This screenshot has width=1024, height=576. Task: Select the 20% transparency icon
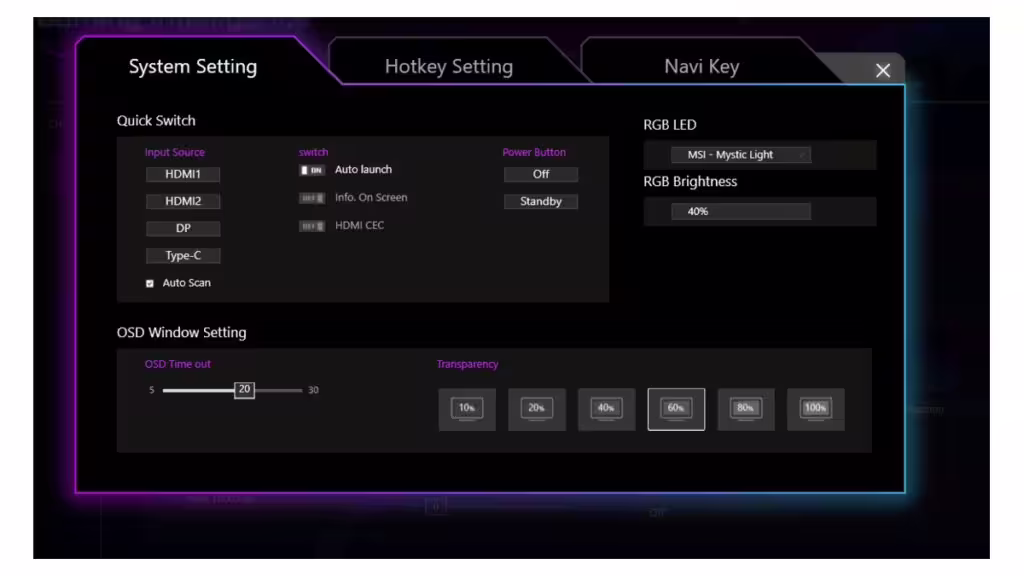pyautogui.click(x=537, y=409)
